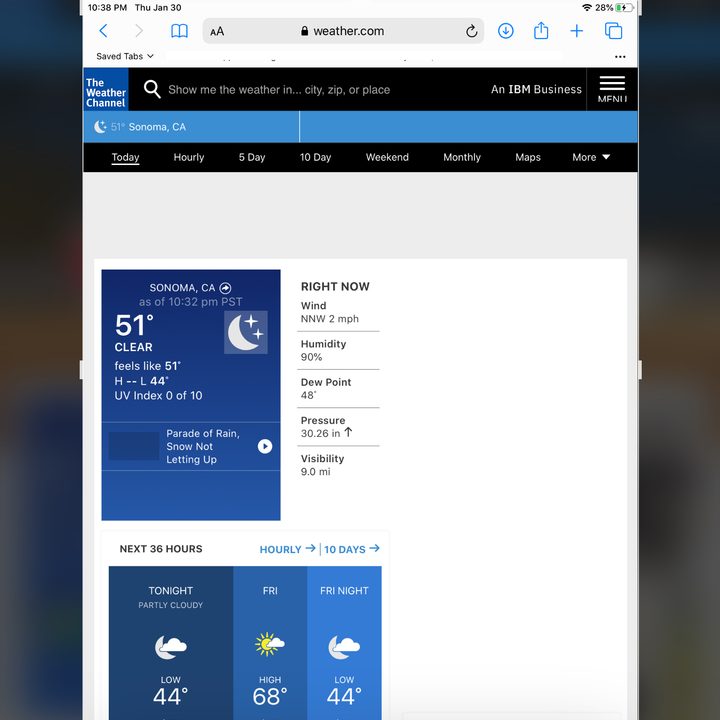Tap the battery indicator in status bar
Viewport: 720px width, 720px height.
624,7
